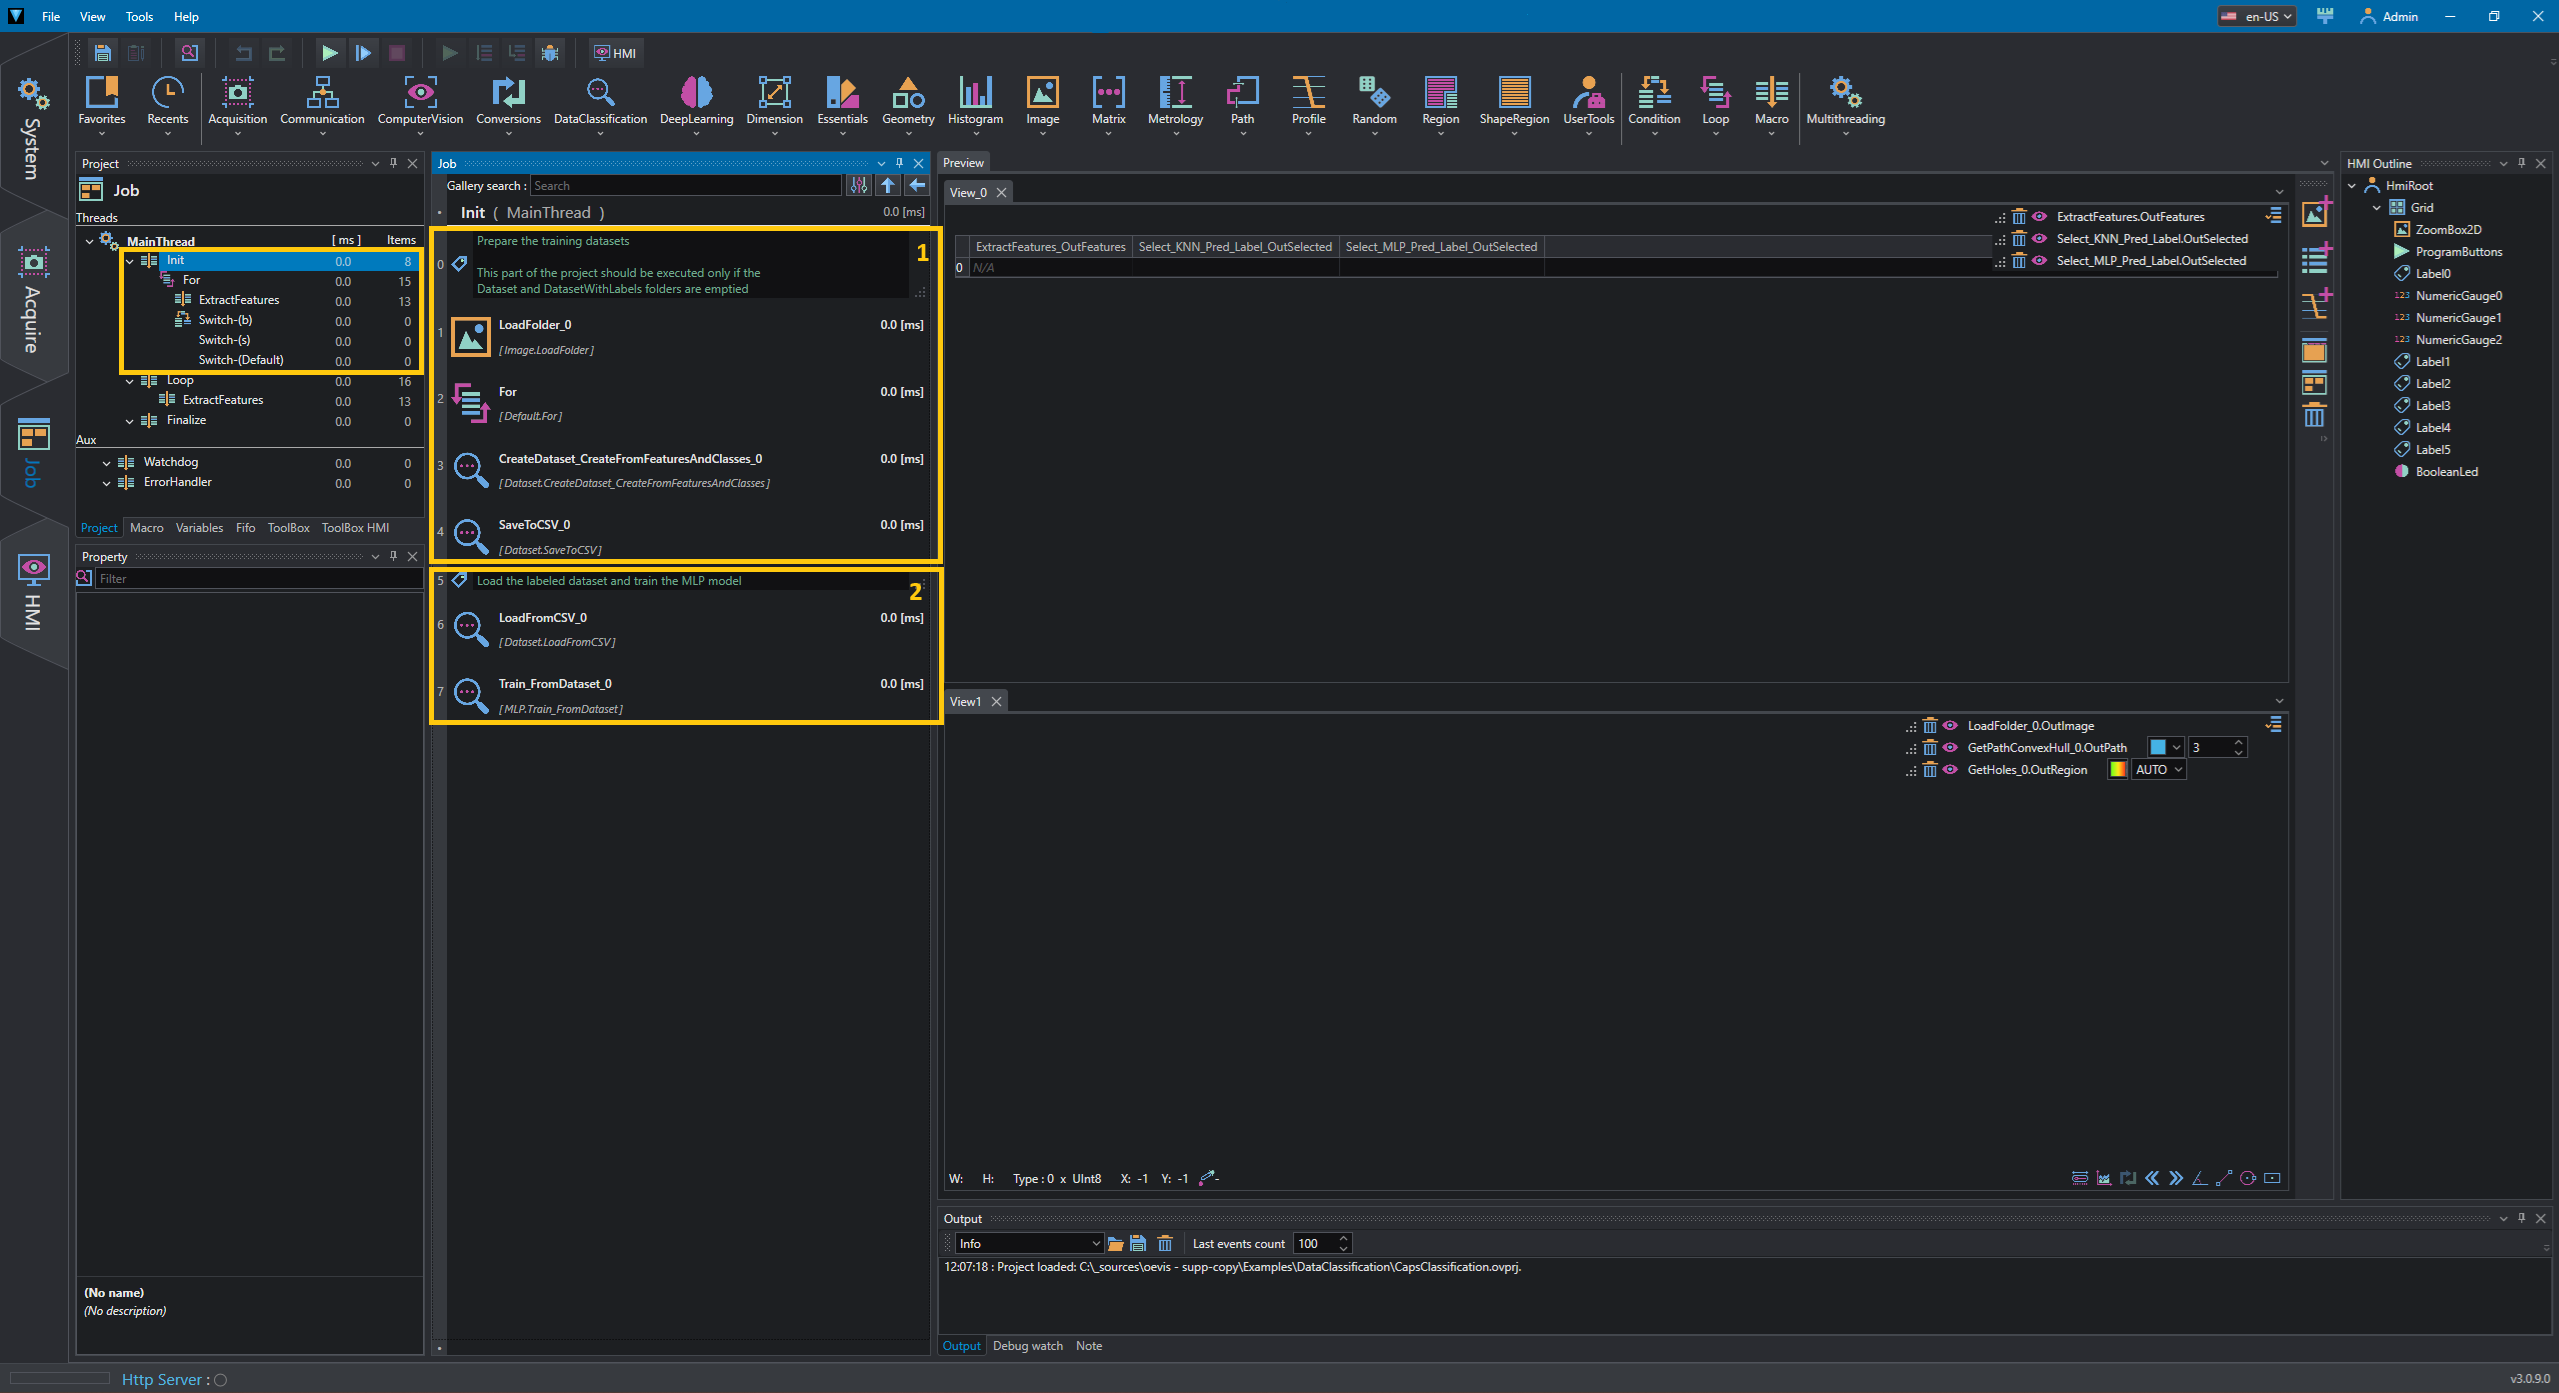The height and width of the screenshot is (1393, 2559).
Task: Open the Tools menu
Action: pos(139,16)
